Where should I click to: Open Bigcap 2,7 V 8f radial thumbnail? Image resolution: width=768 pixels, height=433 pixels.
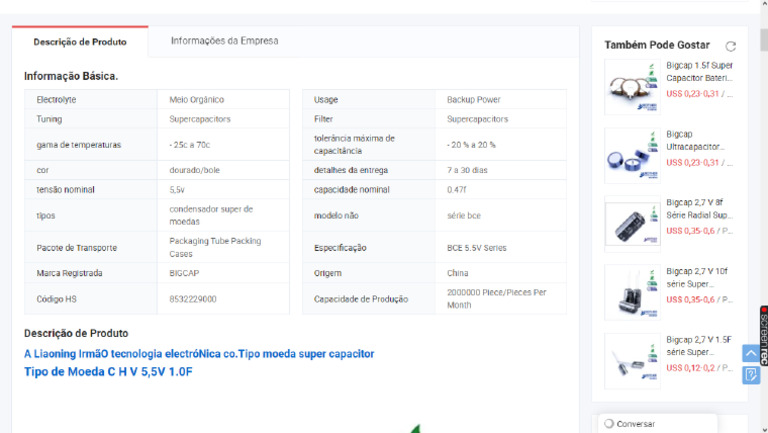point(632,224)
